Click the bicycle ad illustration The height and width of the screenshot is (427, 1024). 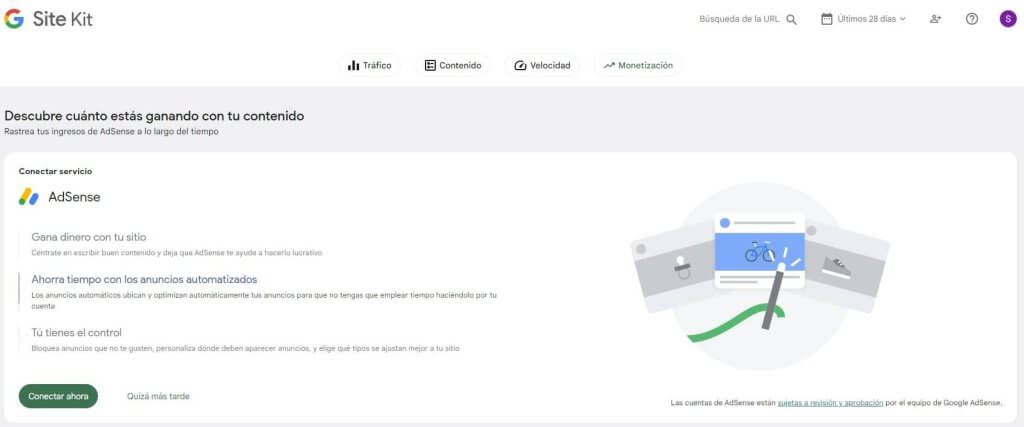coord(760,251)
